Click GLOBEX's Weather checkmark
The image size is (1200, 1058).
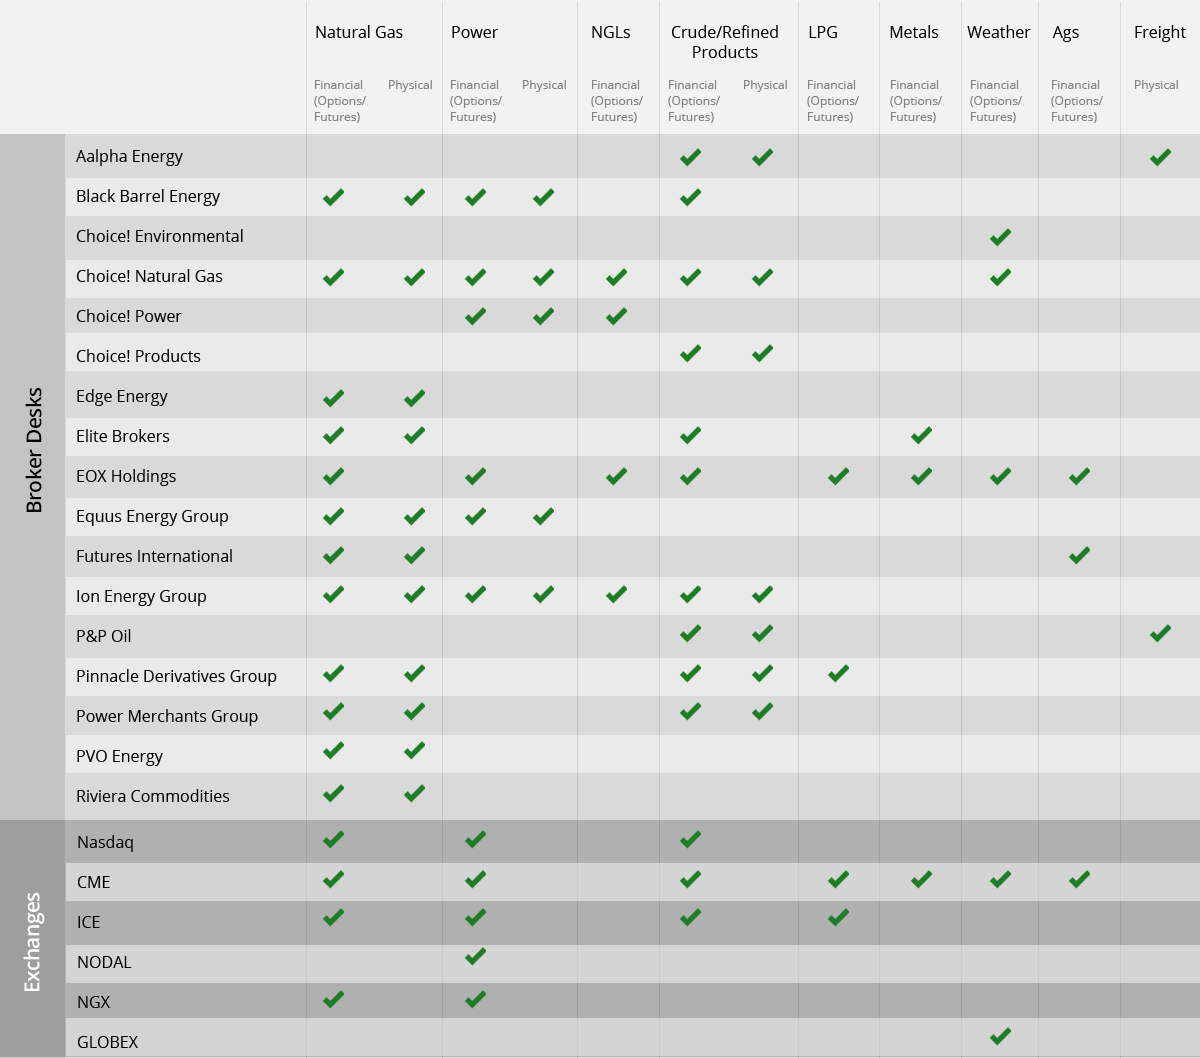[x=1000, y=1035]
